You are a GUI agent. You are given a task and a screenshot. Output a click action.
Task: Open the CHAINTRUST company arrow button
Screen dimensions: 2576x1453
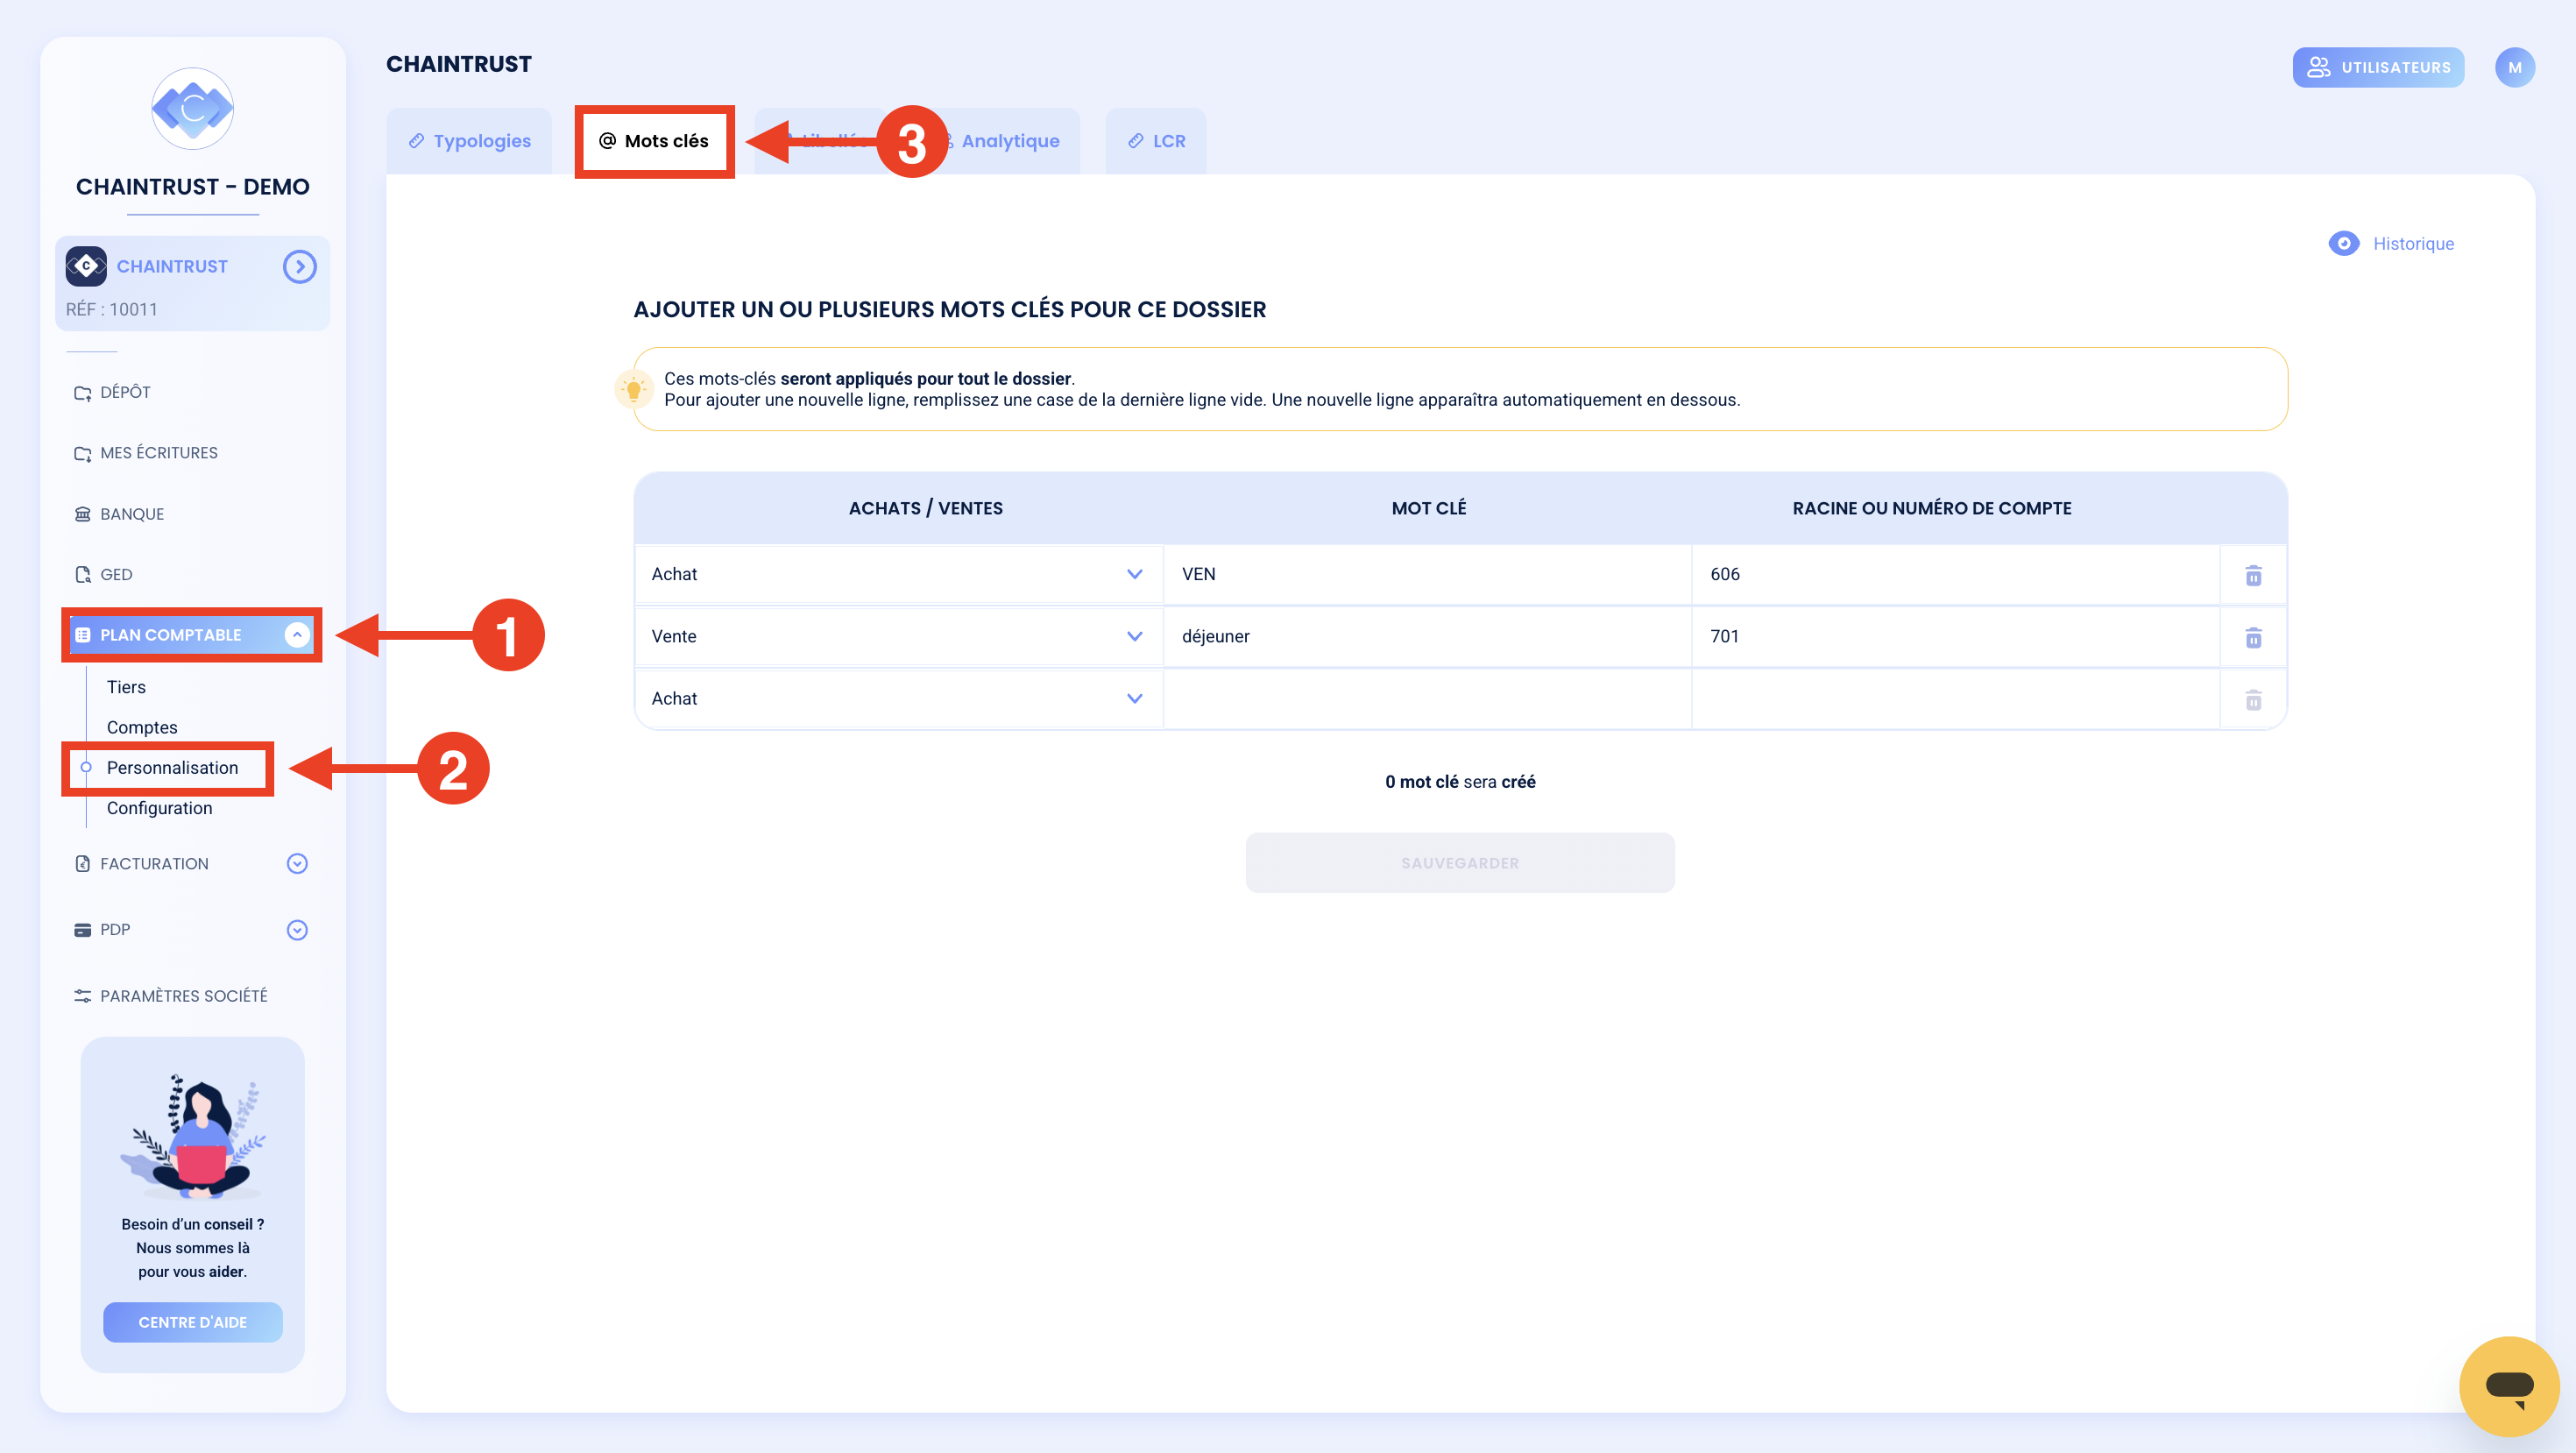coord(299,266)
